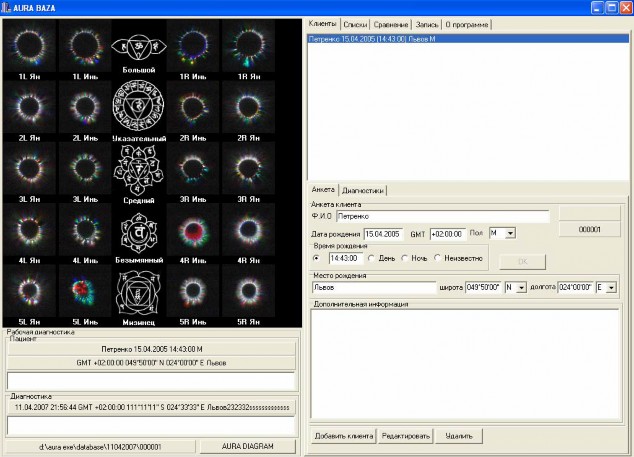Open the О программе tab
Viewport: 634px width, 457px height.
click(467, 25)
